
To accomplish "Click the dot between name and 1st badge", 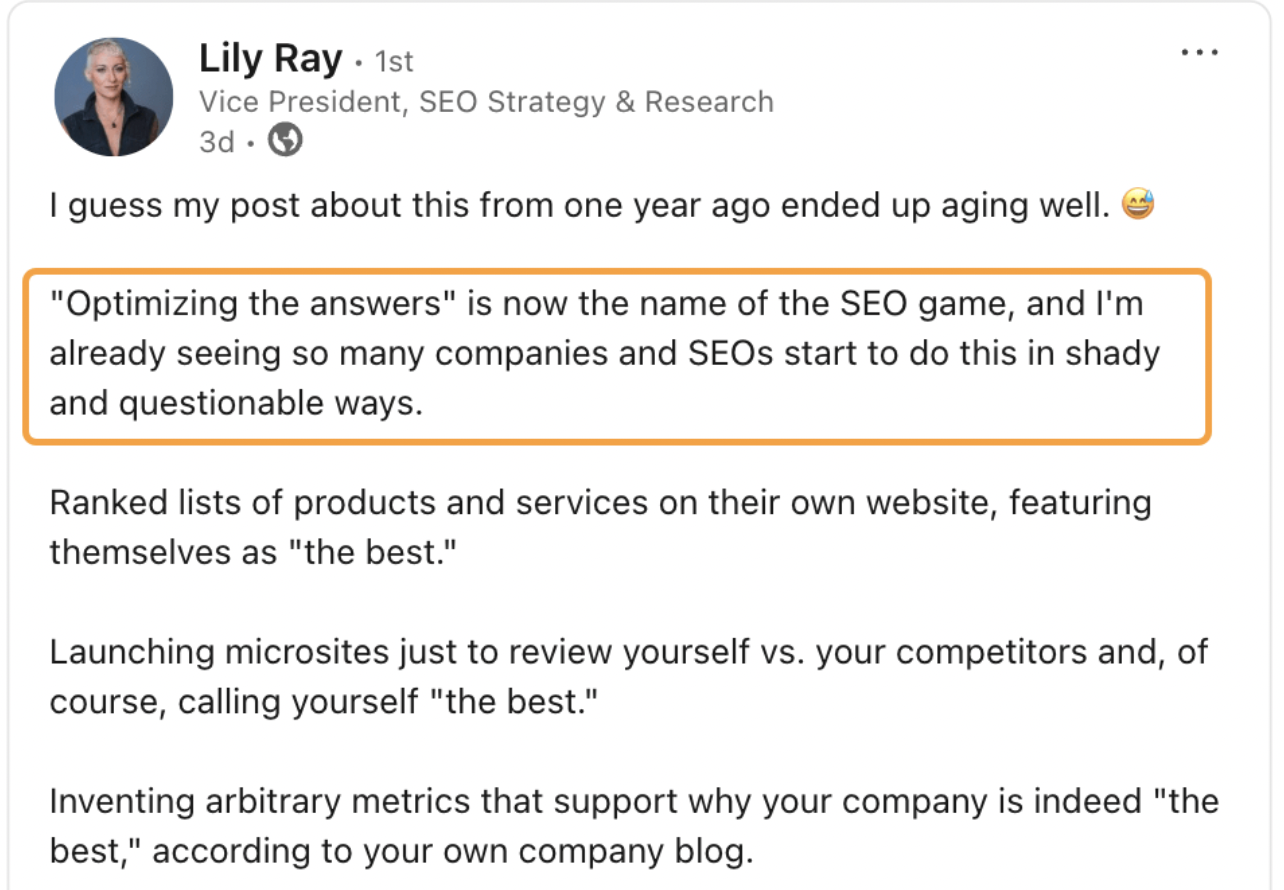I will pos(358,61).
